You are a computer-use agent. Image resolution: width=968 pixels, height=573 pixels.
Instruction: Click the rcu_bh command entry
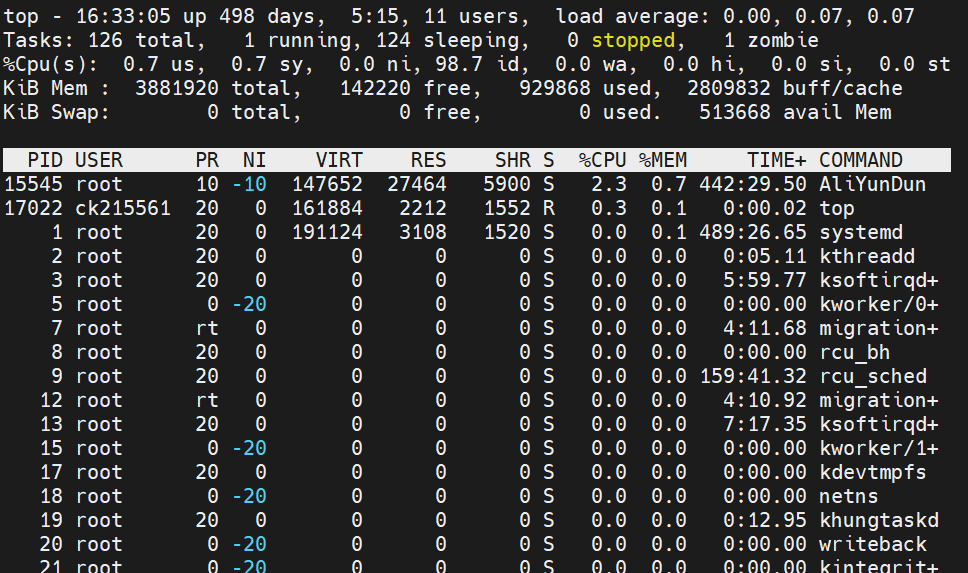coord(854,352)
